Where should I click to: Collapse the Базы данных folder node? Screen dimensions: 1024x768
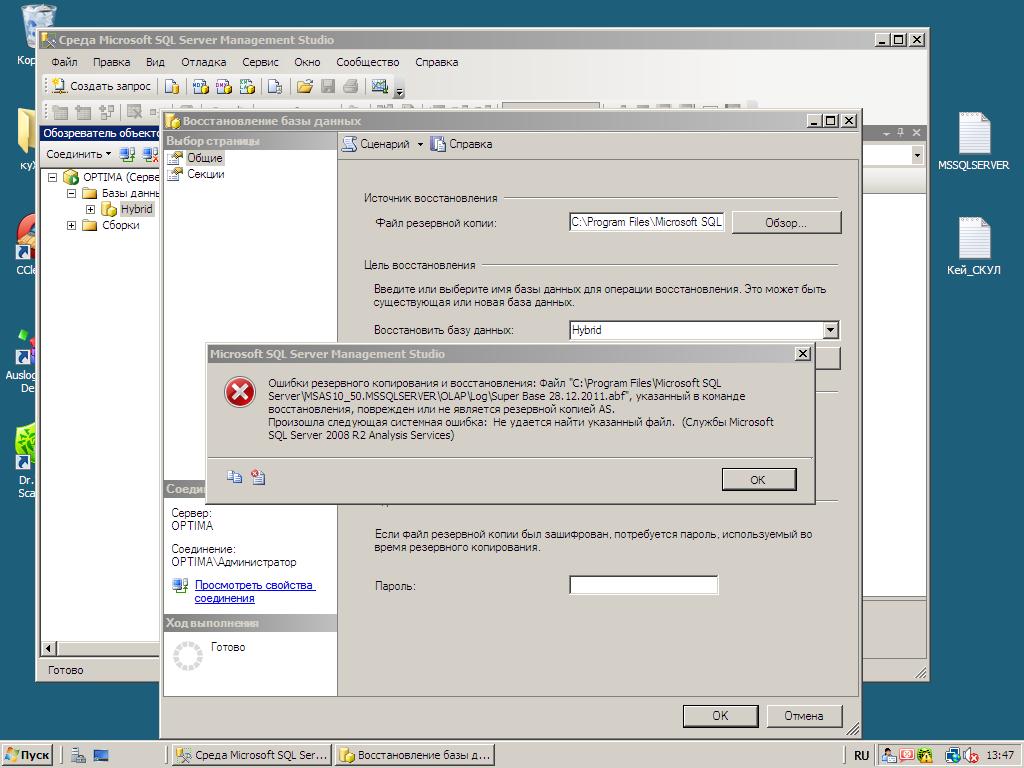[71, 193]
